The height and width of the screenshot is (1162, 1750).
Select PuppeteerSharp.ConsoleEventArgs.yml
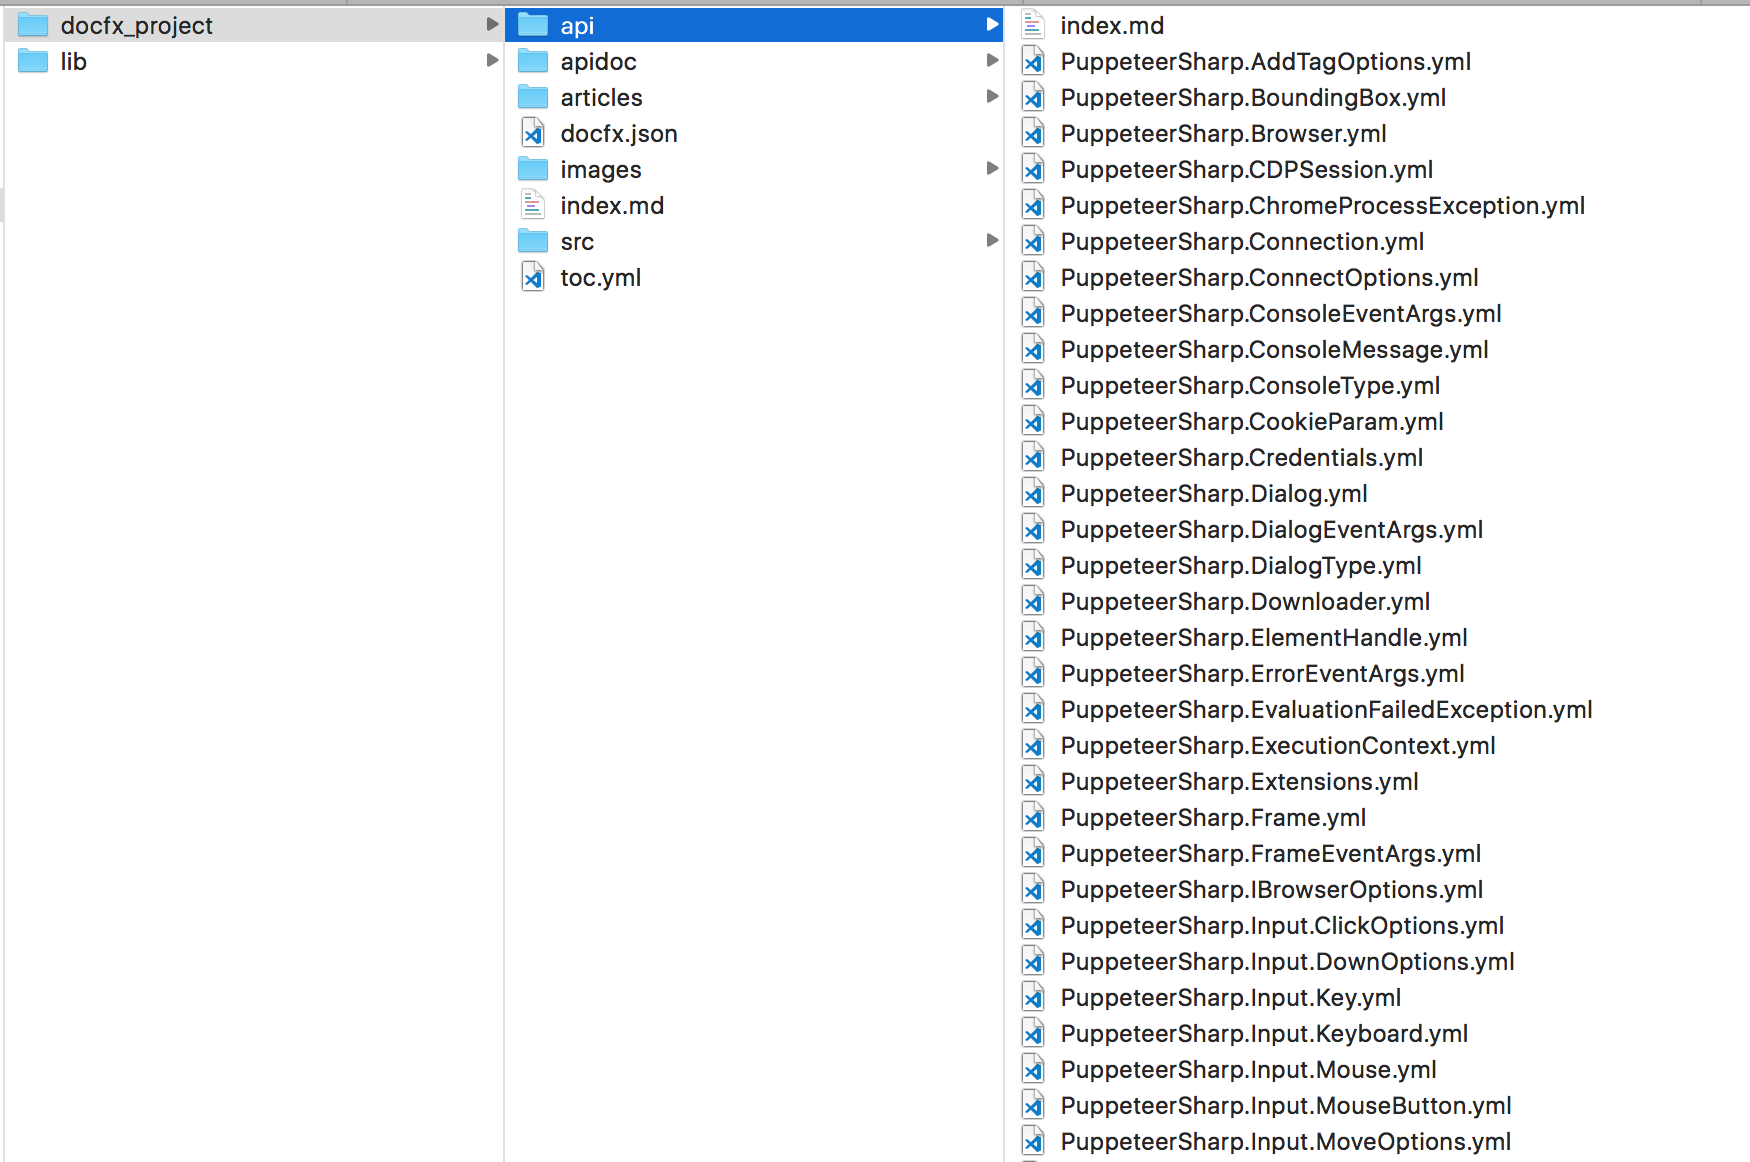coord(1281,314)
